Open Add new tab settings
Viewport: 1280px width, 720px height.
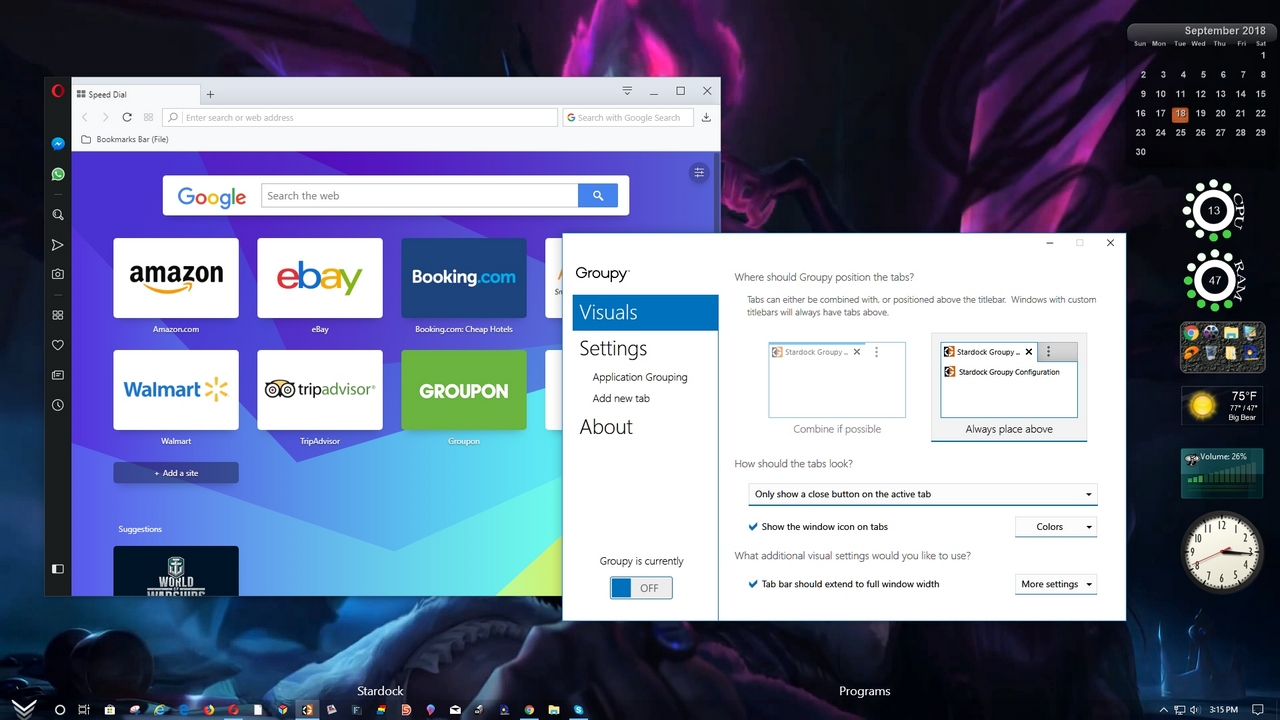[x=621, y=398]
